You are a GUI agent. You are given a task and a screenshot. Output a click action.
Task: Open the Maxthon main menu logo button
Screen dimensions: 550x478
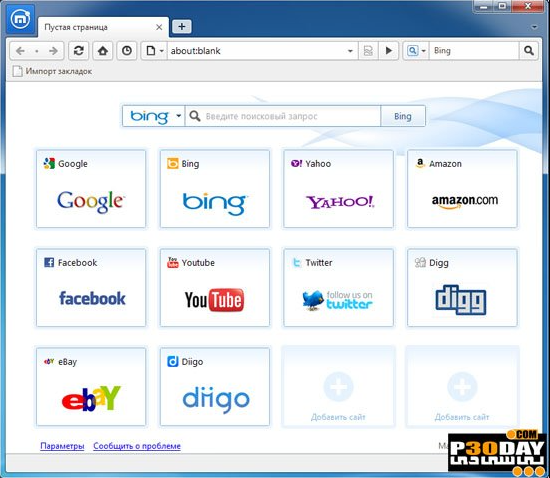[20, 19]
